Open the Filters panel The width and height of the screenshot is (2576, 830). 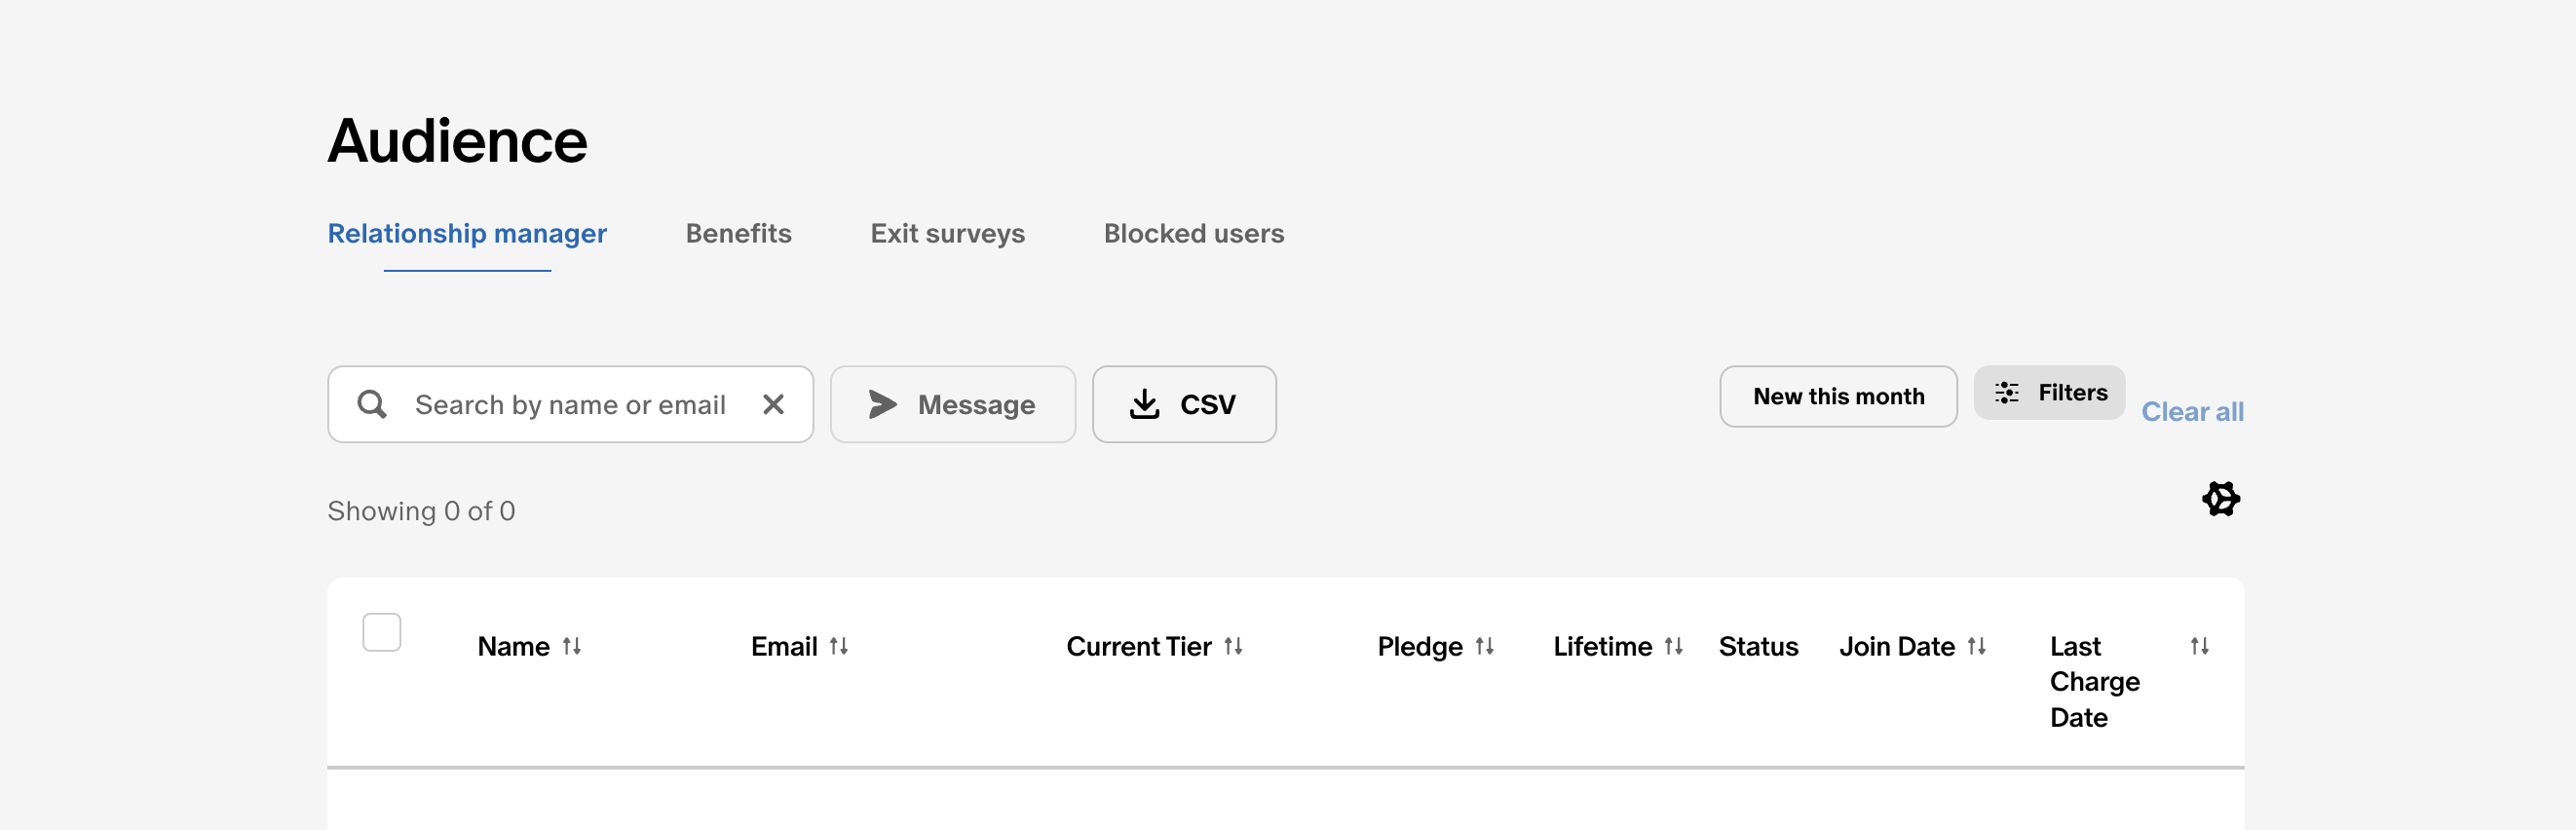tap(2049, 393)
